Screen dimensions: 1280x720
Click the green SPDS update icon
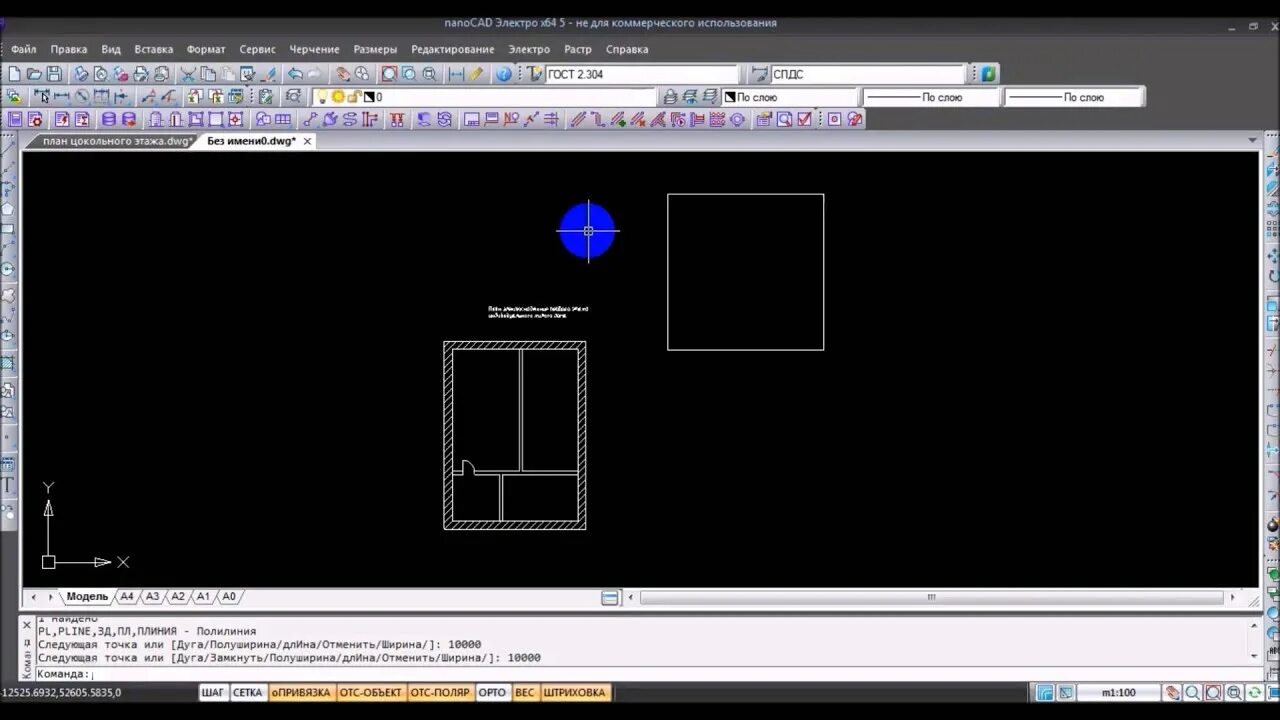coord(988,74)
